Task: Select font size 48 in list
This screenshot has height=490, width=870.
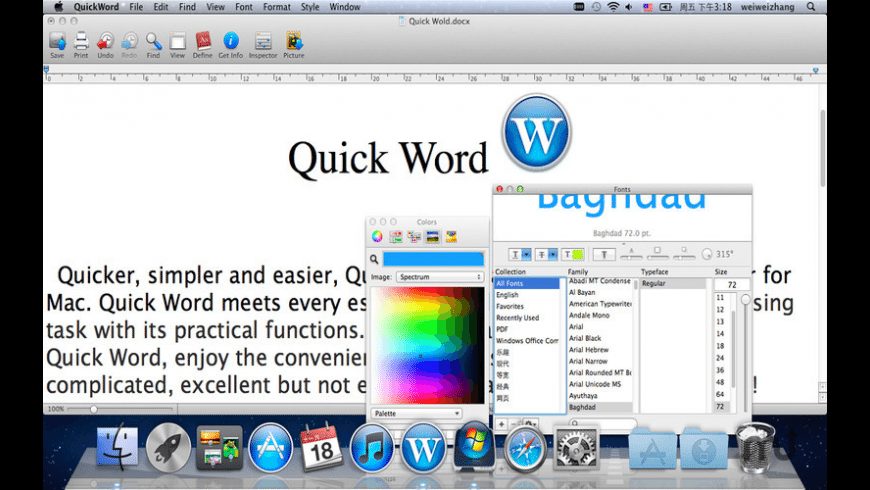Action: 720,382
